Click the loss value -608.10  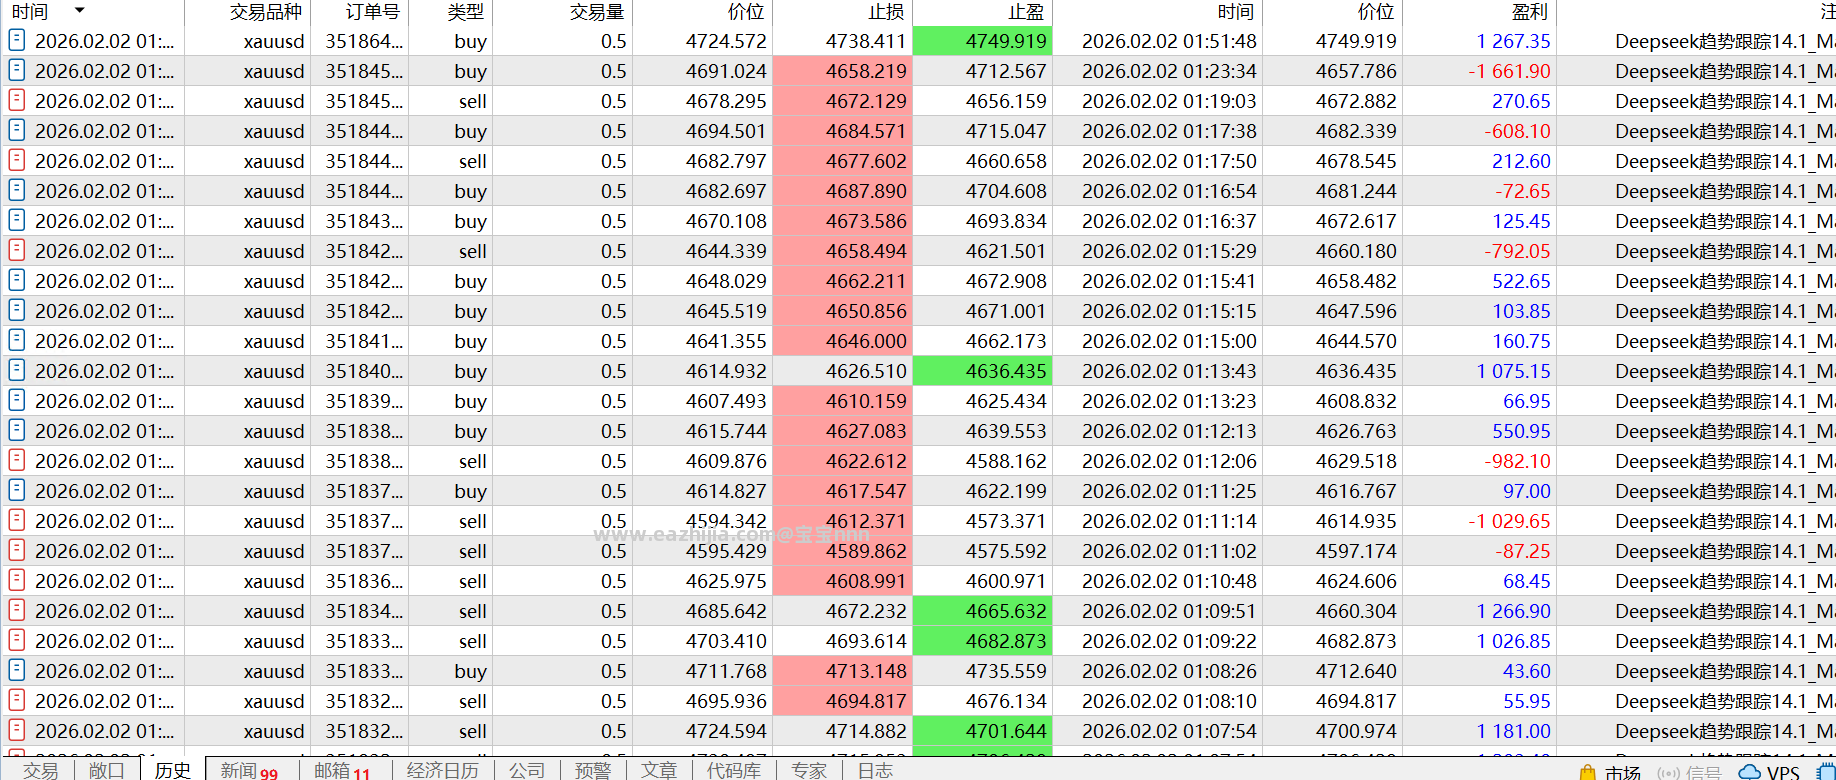pyautogui.click(x=1517, y=131)
